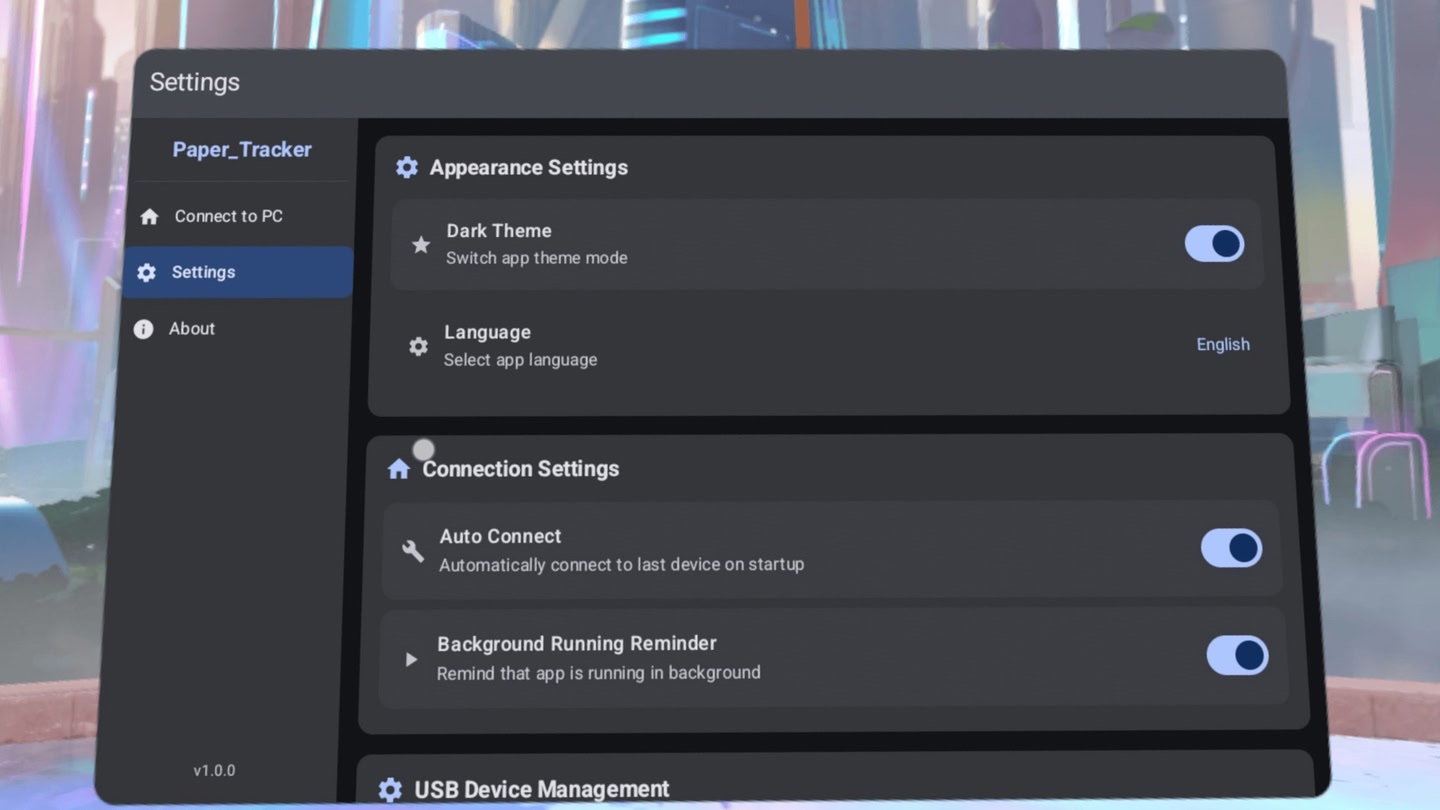Click the Paper_Tracker app title
Viewport: 1440px width, 810px height.
(x=242, y=150)
